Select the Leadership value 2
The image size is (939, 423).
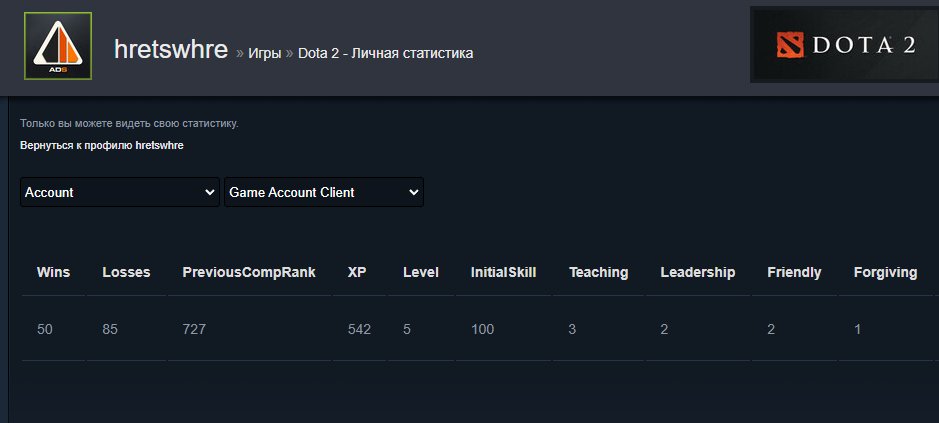click(664, 330)
